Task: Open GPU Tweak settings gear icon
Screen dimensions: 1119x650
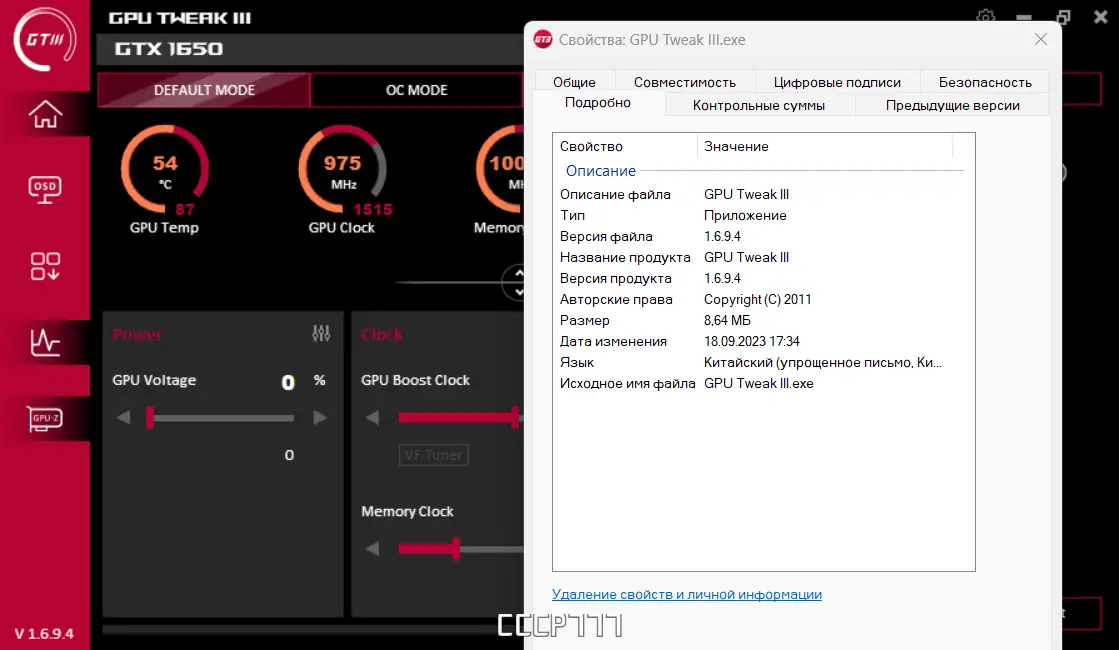Action: coord(986,16)
